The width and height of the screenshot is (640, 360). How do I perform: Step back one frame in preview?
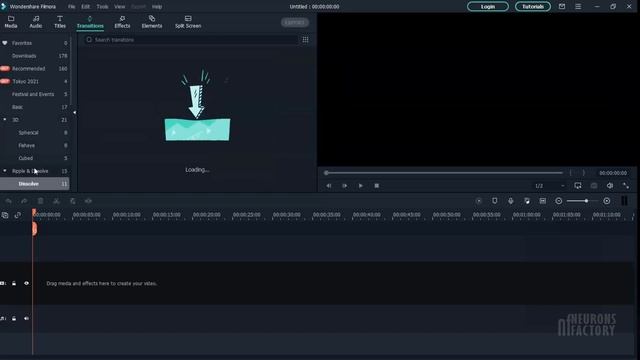tap(329, 186)
